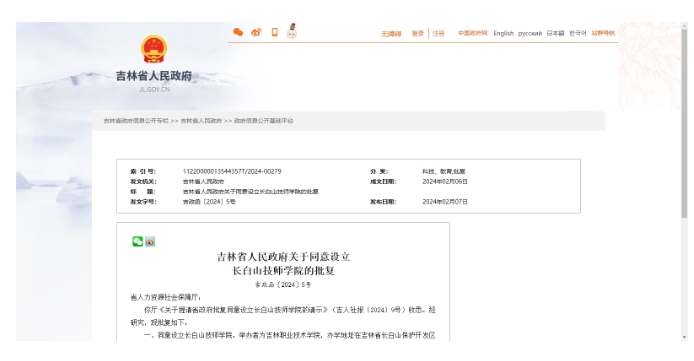Click the cartoon mascot assistant icon
Screen dimensions: 694x361
(292, 31)
